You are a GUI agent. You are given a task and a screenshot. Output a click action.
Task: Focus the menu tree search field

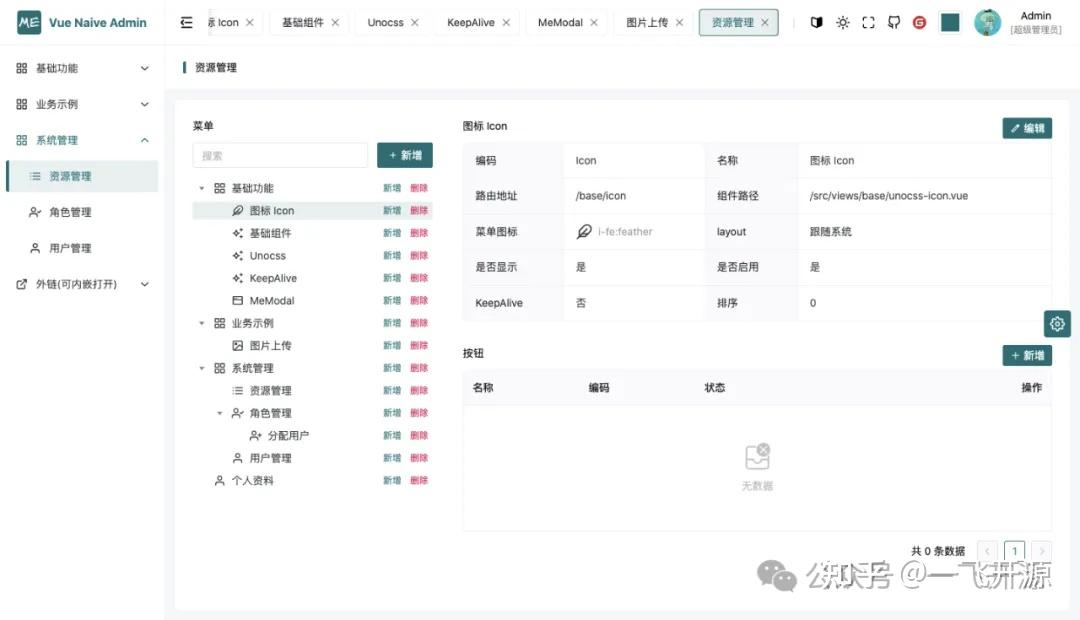point(280,156)
